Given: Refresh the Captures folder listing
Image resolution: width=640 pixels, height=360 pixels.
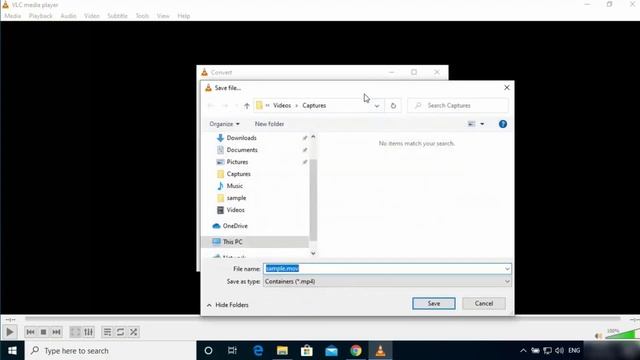Looking at the screenshot, I should click(x=393, y=105).
